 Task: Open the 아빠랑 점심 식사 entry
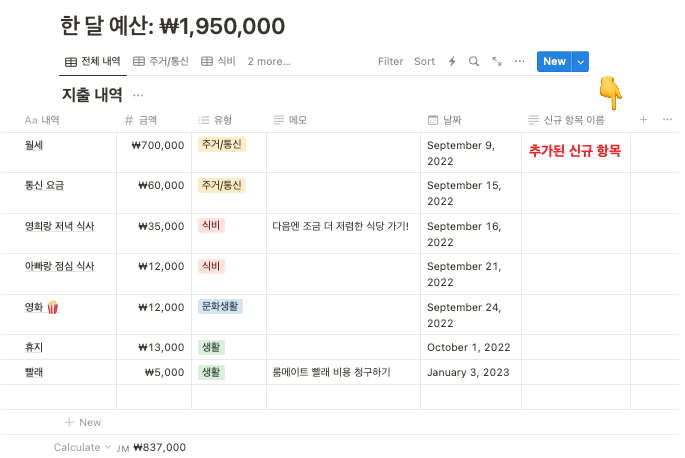tap(59, 266)
